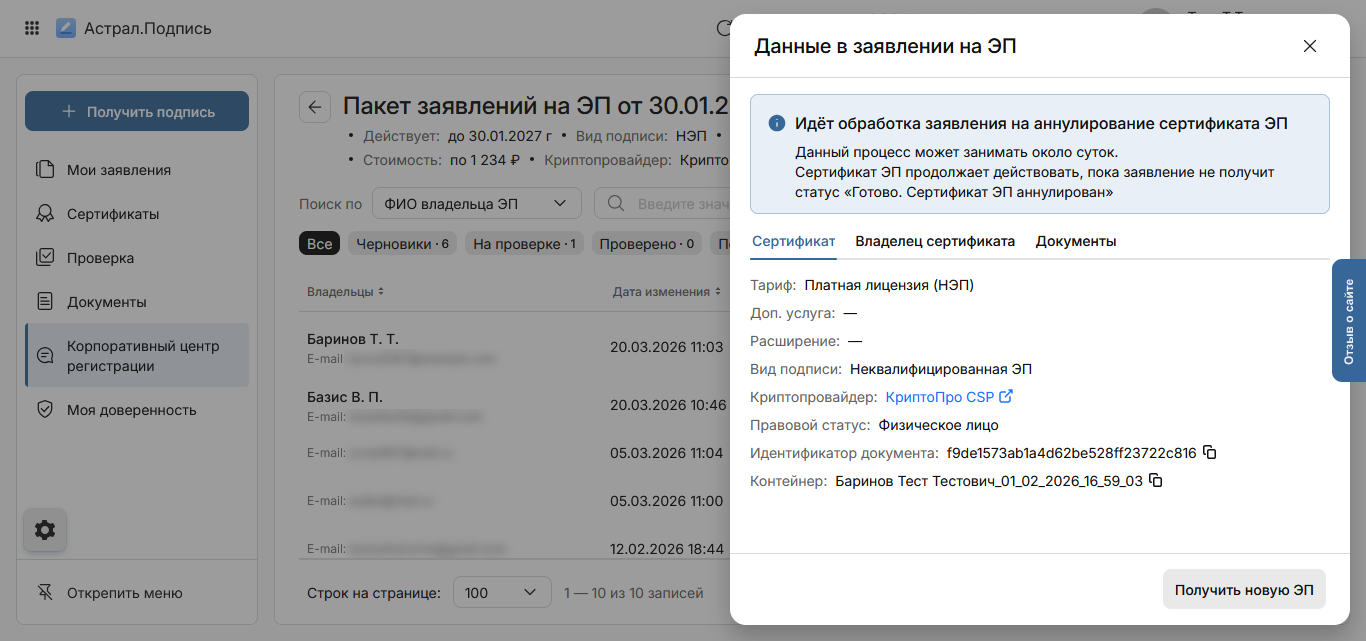This screenshot has height=641, width=1366.
Task: Go to Мои заявления section
Action: 118,170
